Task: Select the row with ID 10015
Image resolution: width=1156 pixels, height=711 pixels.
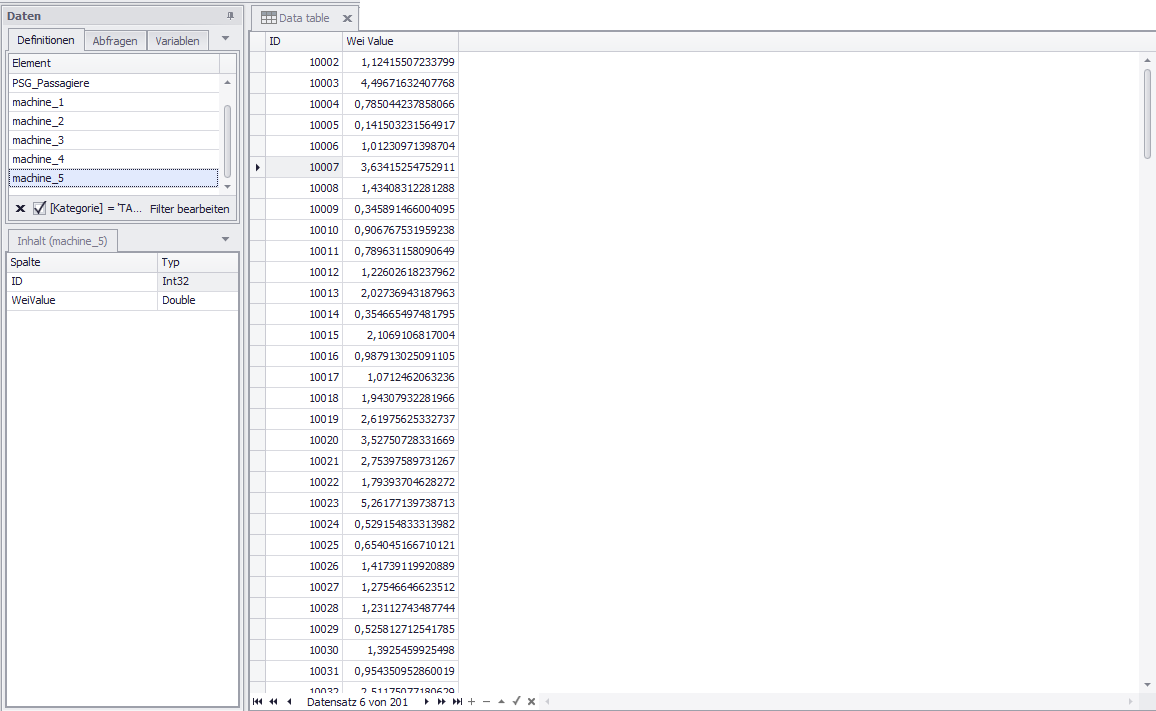Action: pyautogui.click(x=324, y=335)
